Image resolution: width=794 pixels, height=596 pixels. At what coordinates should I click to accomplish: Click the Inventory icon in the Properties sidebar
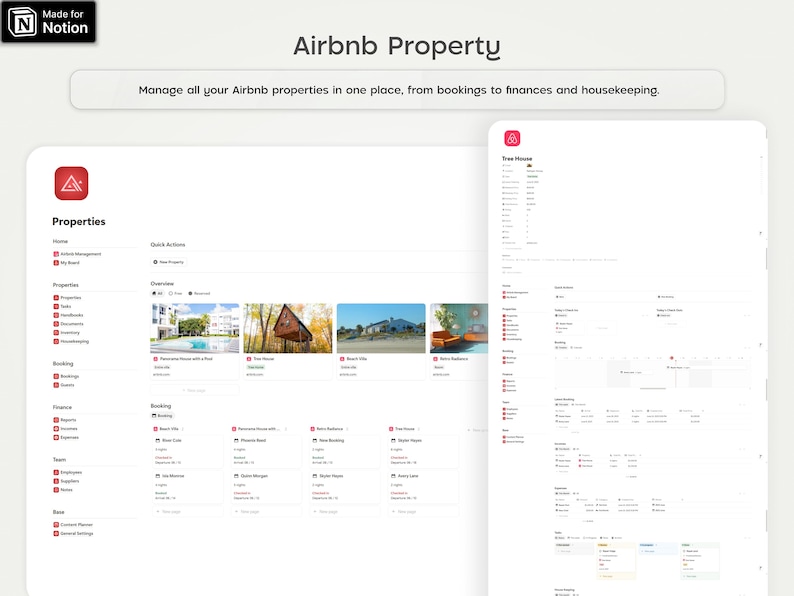coord(56,333)
